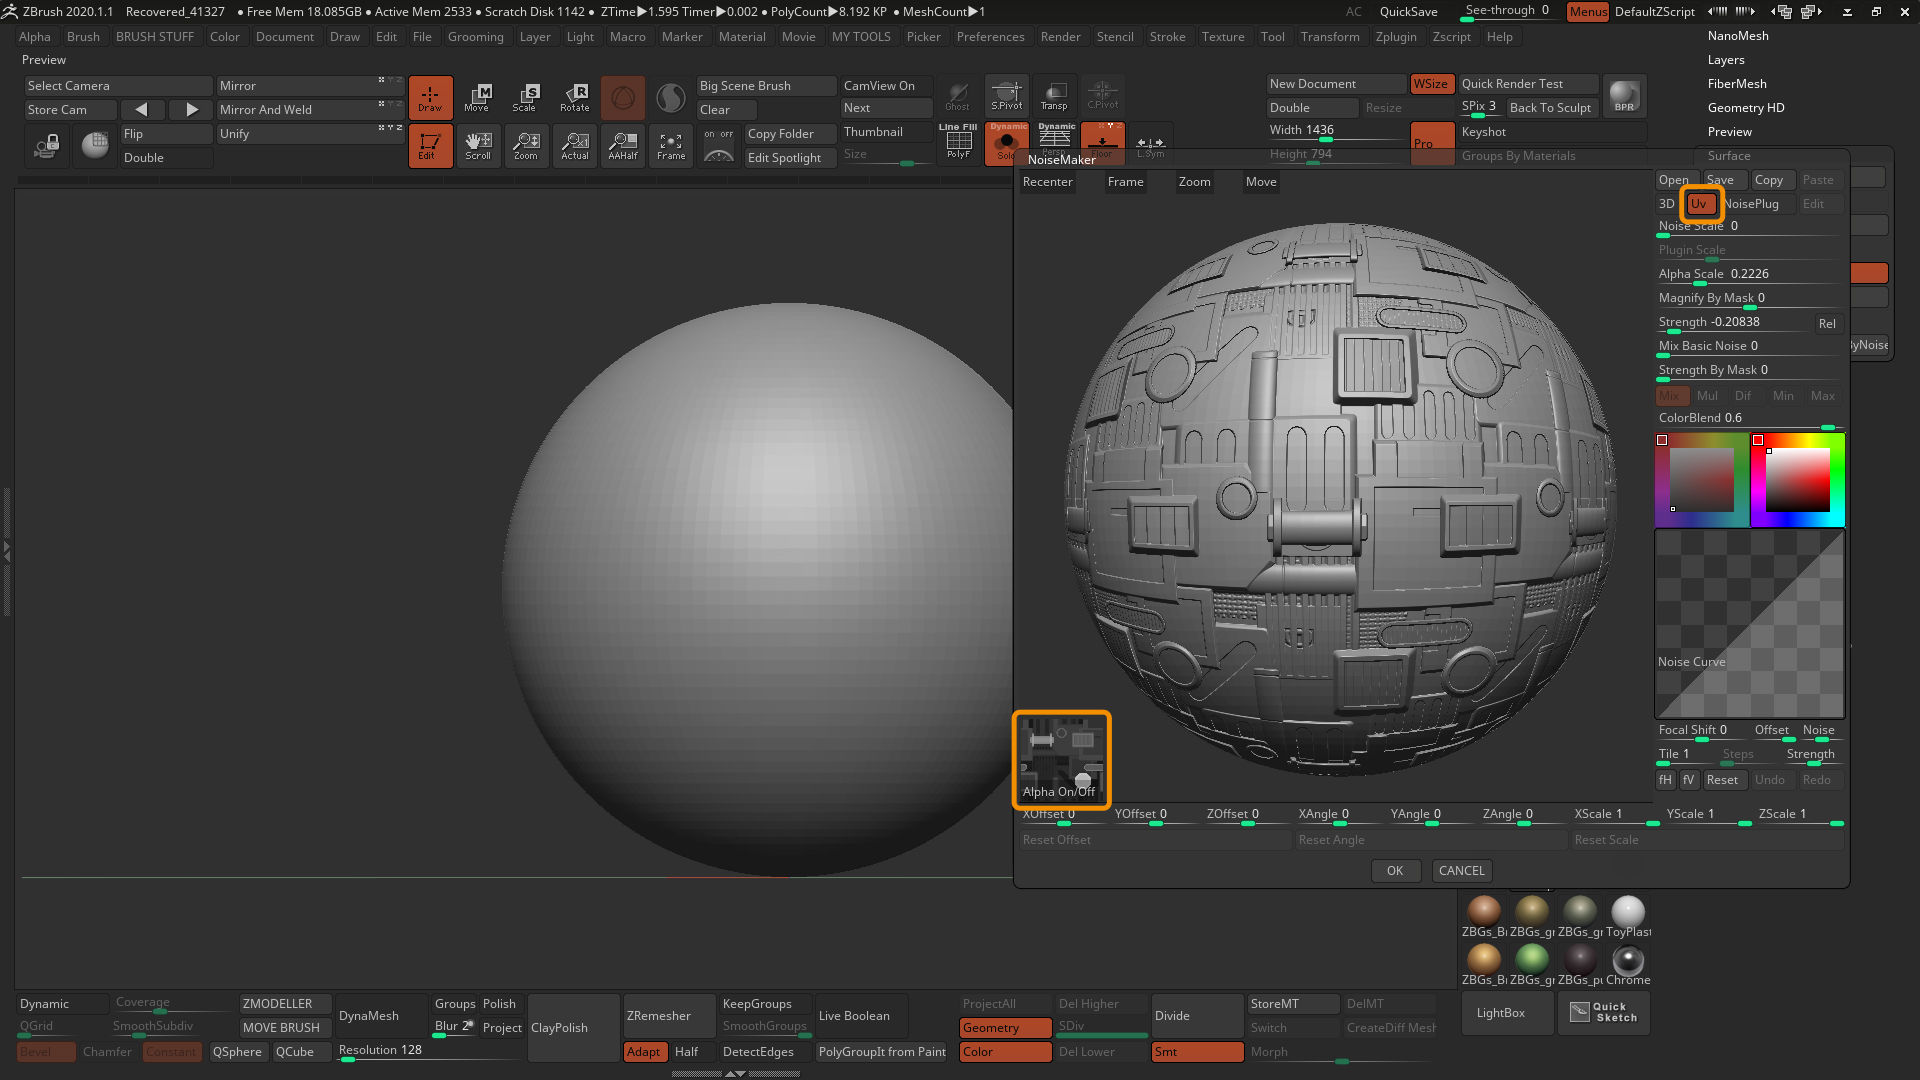The width and height of the screenshot is (1920, 1080).
Task: Open the Stroke menu
Action: 1167,37
